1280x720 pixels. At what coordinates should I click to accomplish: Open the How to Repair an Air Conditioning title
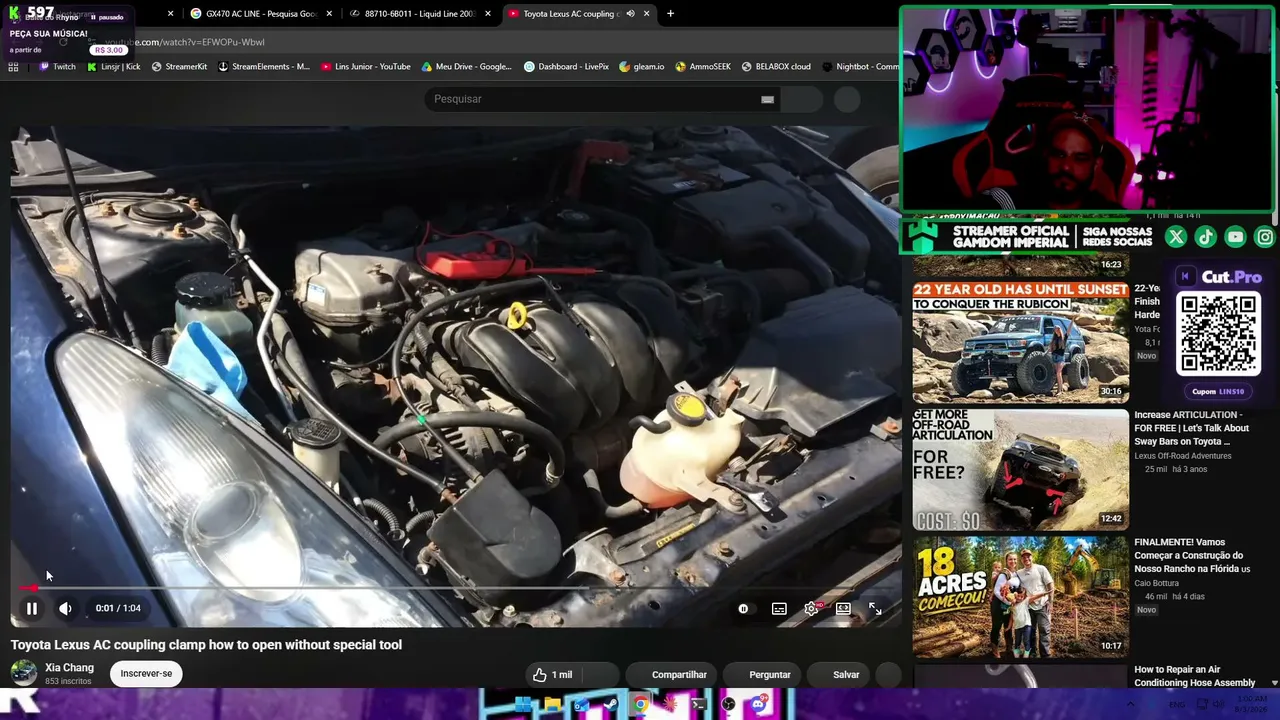pos(1194,676)
